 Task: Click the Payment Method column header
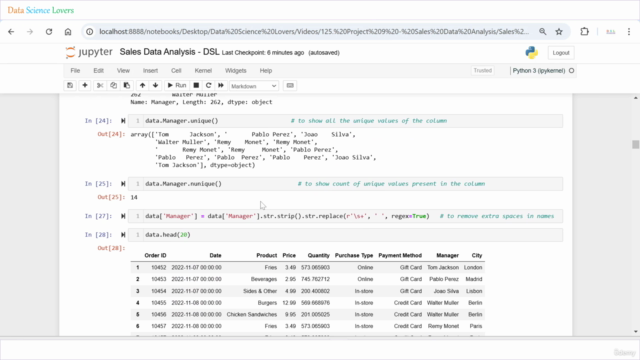pyautogui.click(x=400, y=256)
